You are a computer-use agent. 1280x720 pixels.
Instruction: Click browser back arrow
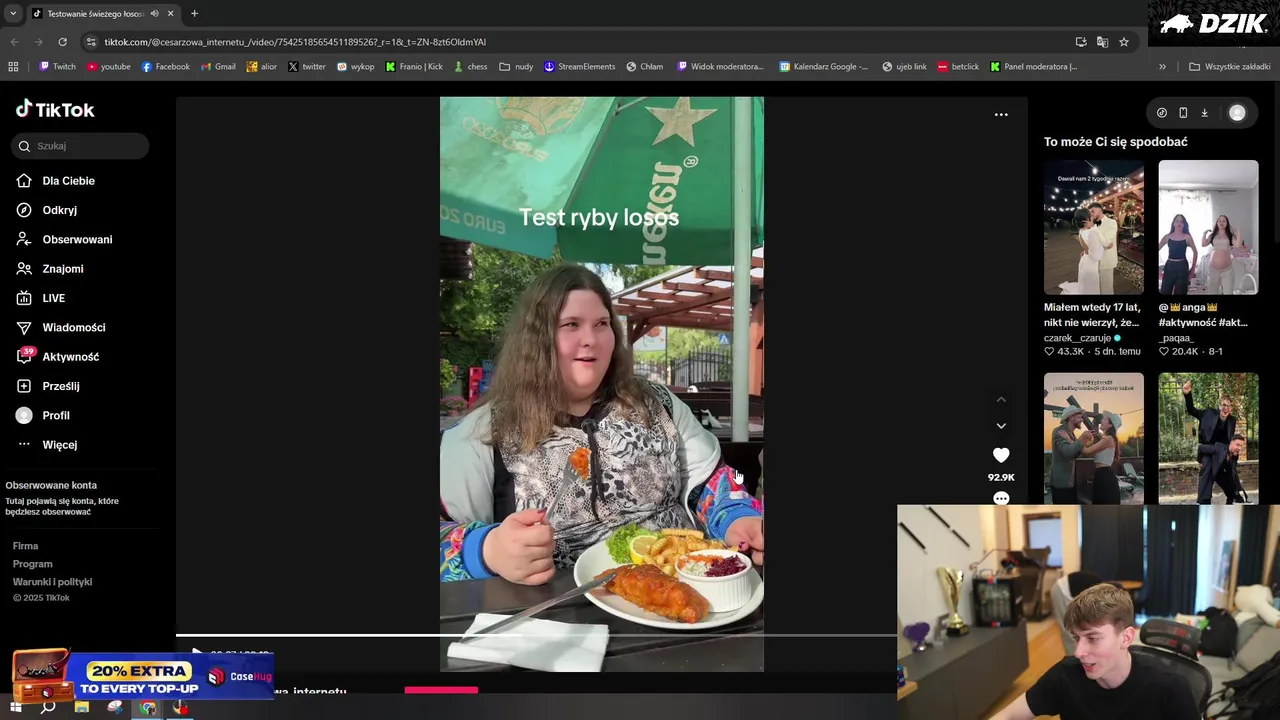[14, 42]
